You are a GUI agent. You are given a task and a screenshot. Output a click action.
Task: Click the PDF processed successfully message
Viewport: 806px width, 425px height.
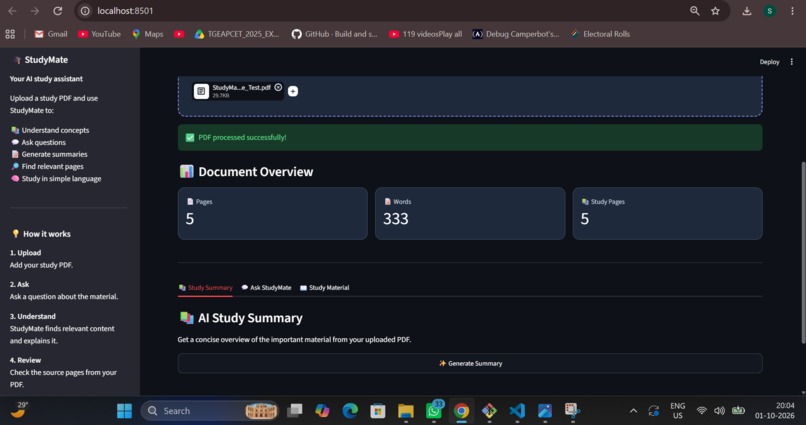coord(470,137)
